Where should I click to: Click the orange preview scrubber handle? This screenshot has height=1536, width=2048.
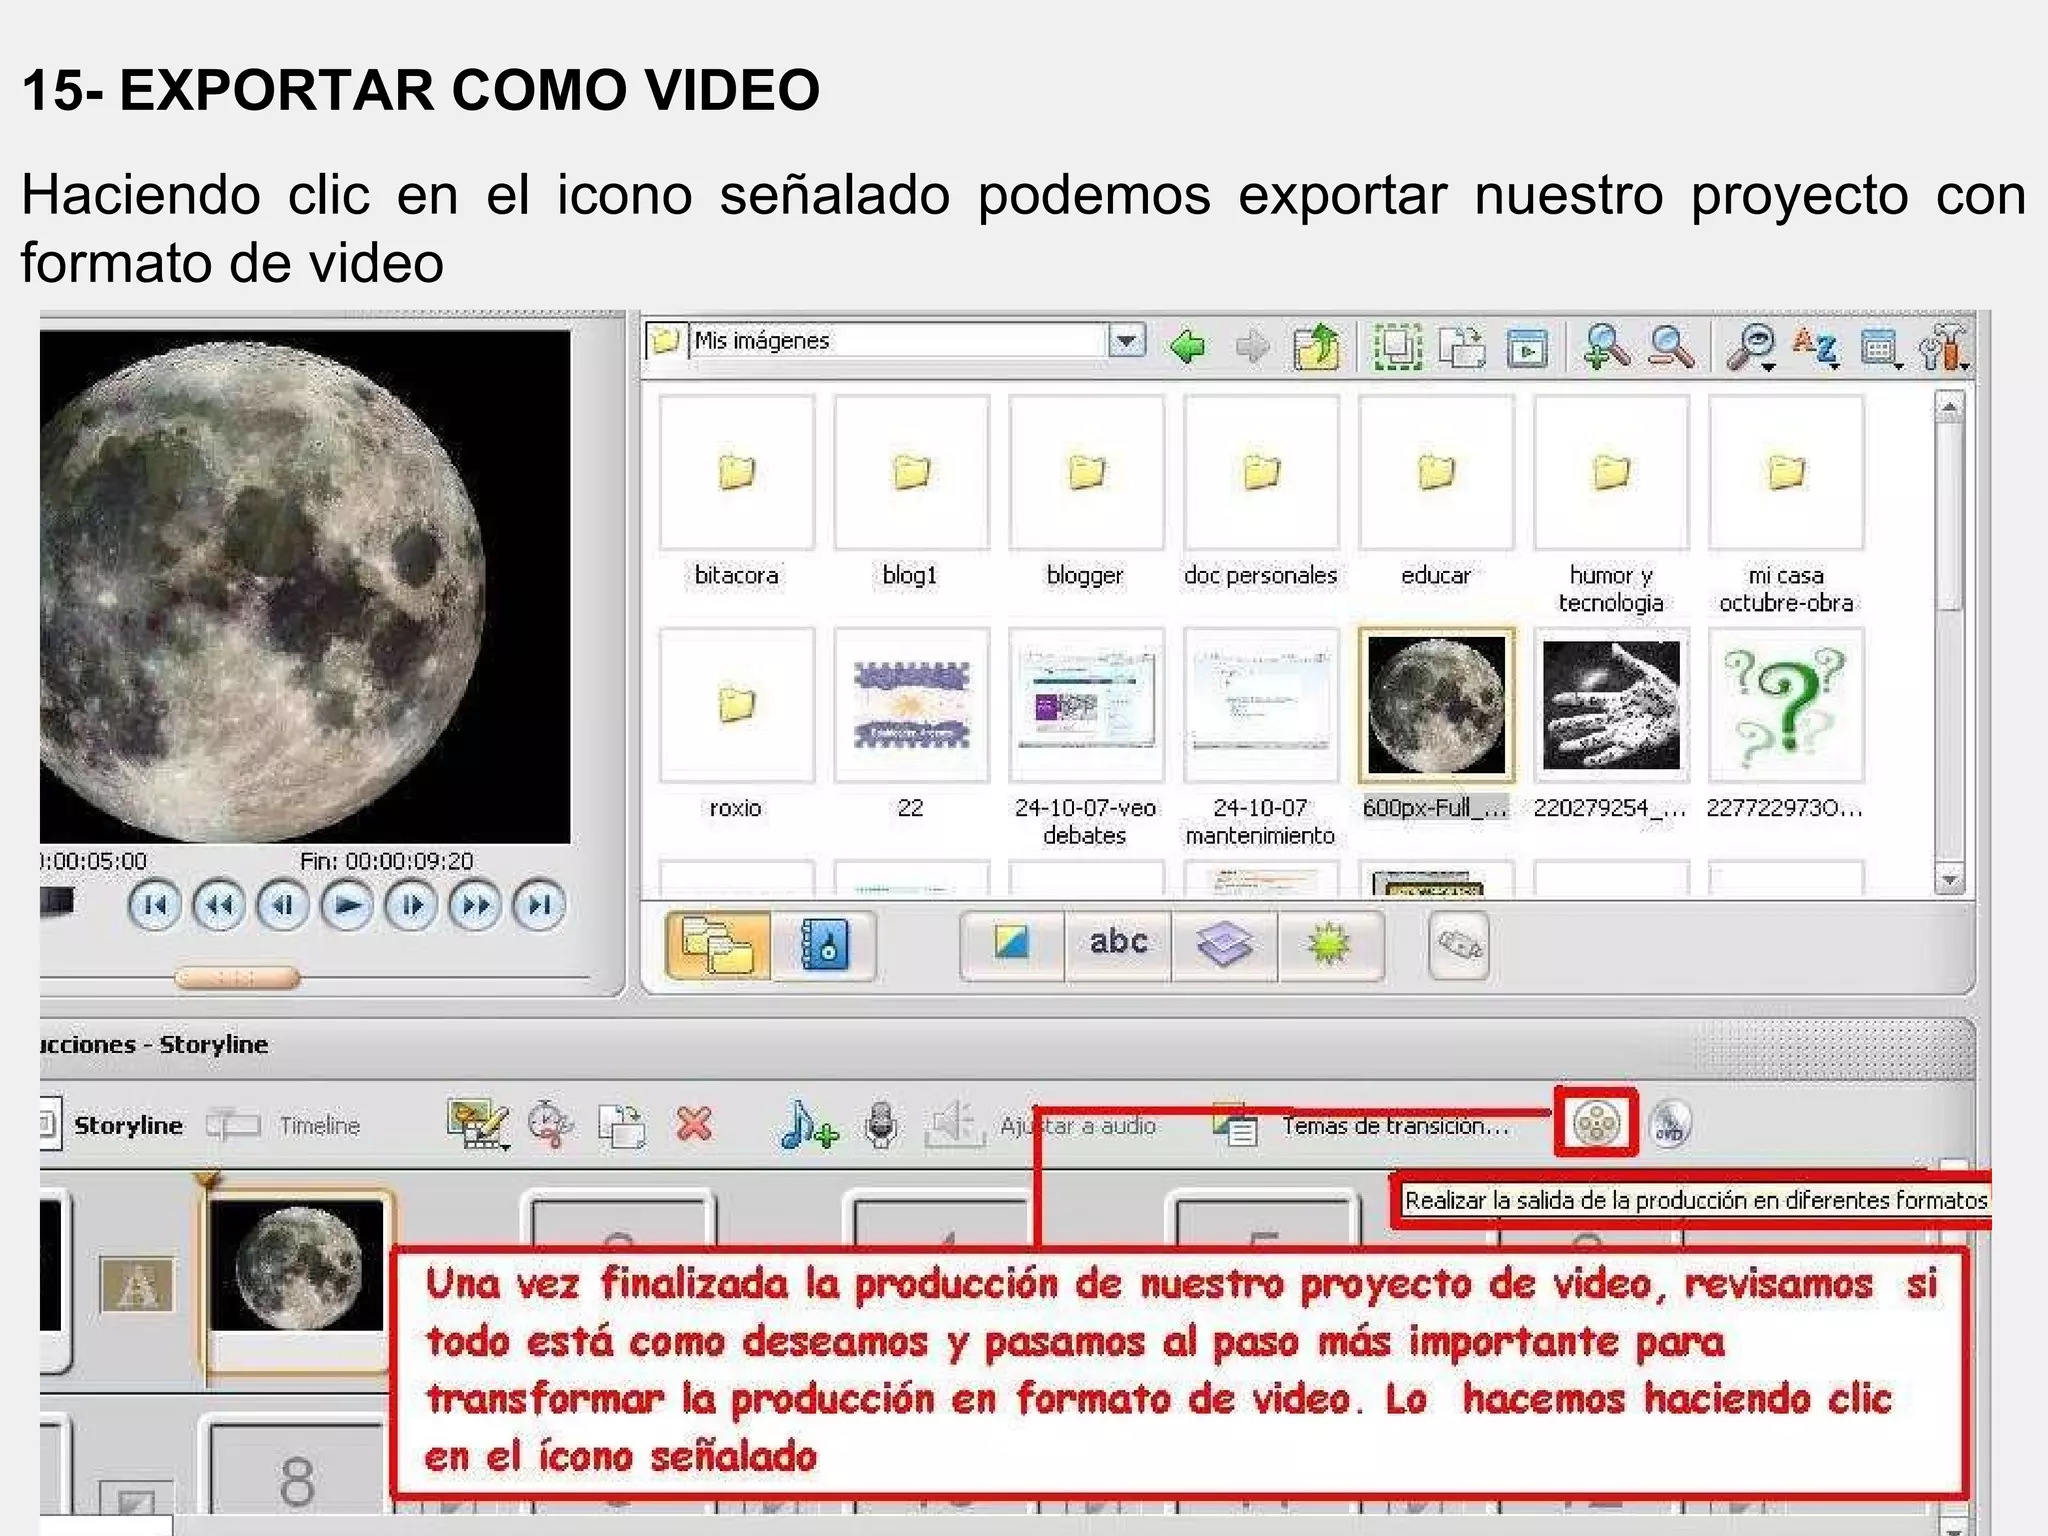tap(237, 977)
